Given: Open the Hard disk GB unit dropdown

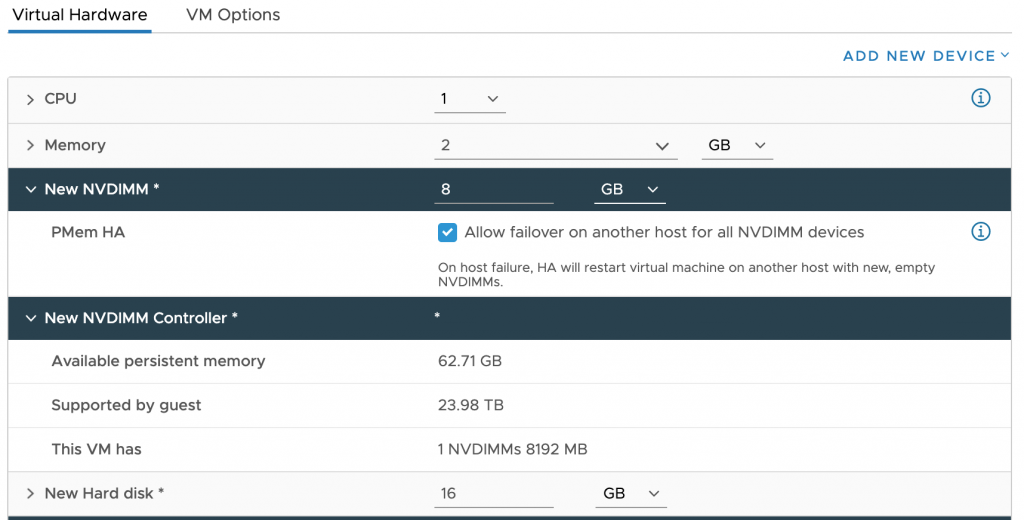Looking at the screenshot, I should 630,494.
